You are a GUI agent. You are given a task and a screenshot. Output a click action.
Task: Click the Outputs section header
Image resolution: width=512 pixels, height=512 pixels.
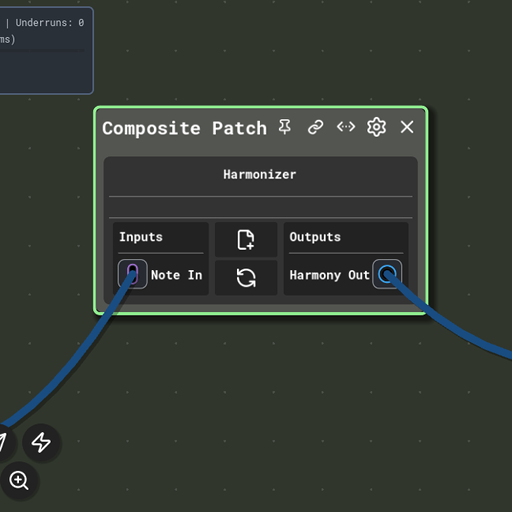point(315,237)
